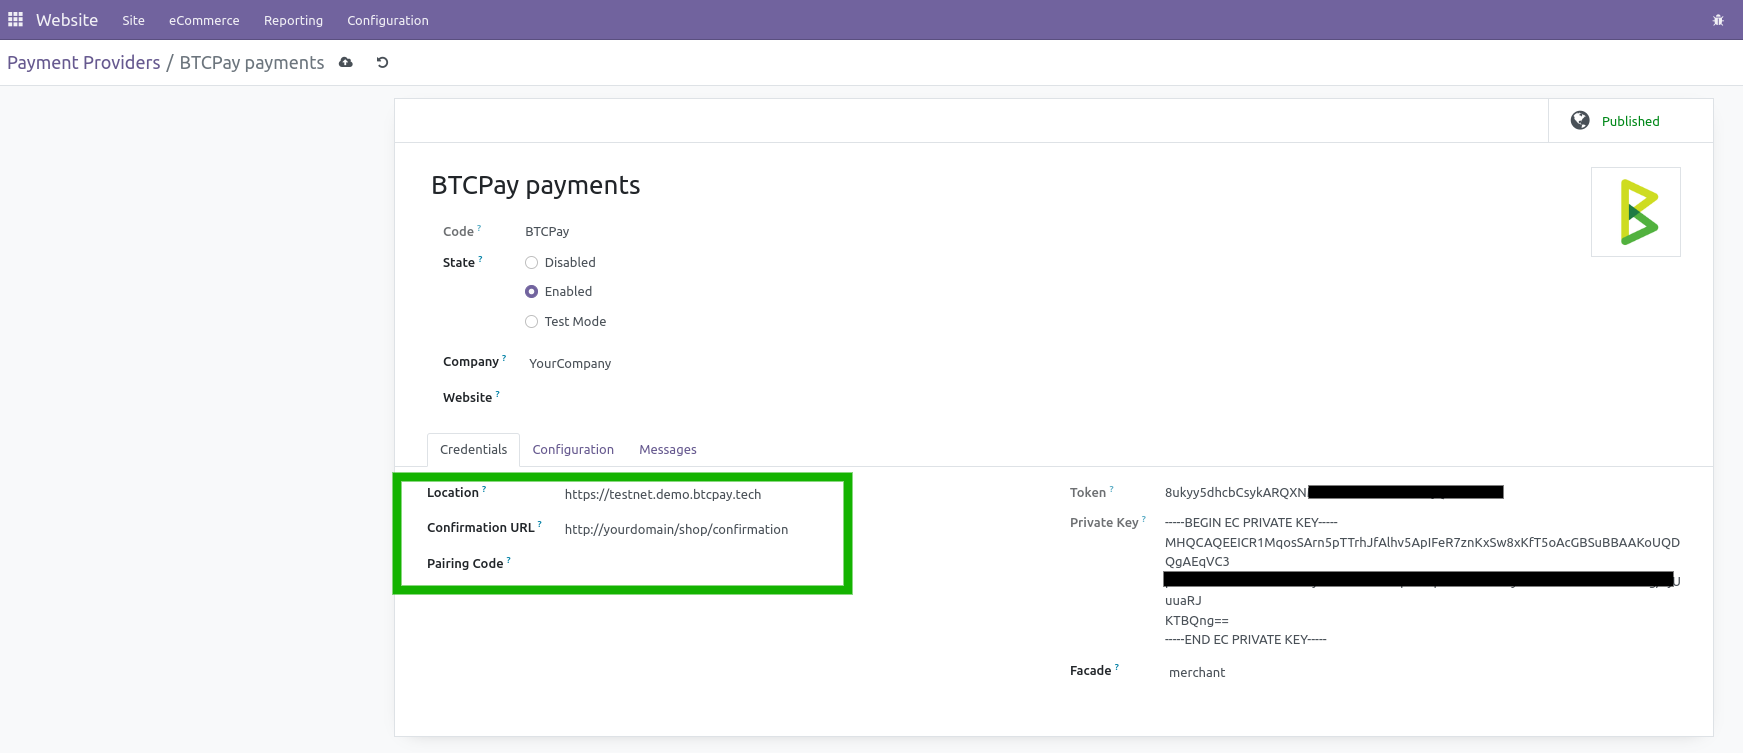Select the Disabled state radio button
Viewport: 1743px width, 753px height.
tap(532, 262)
